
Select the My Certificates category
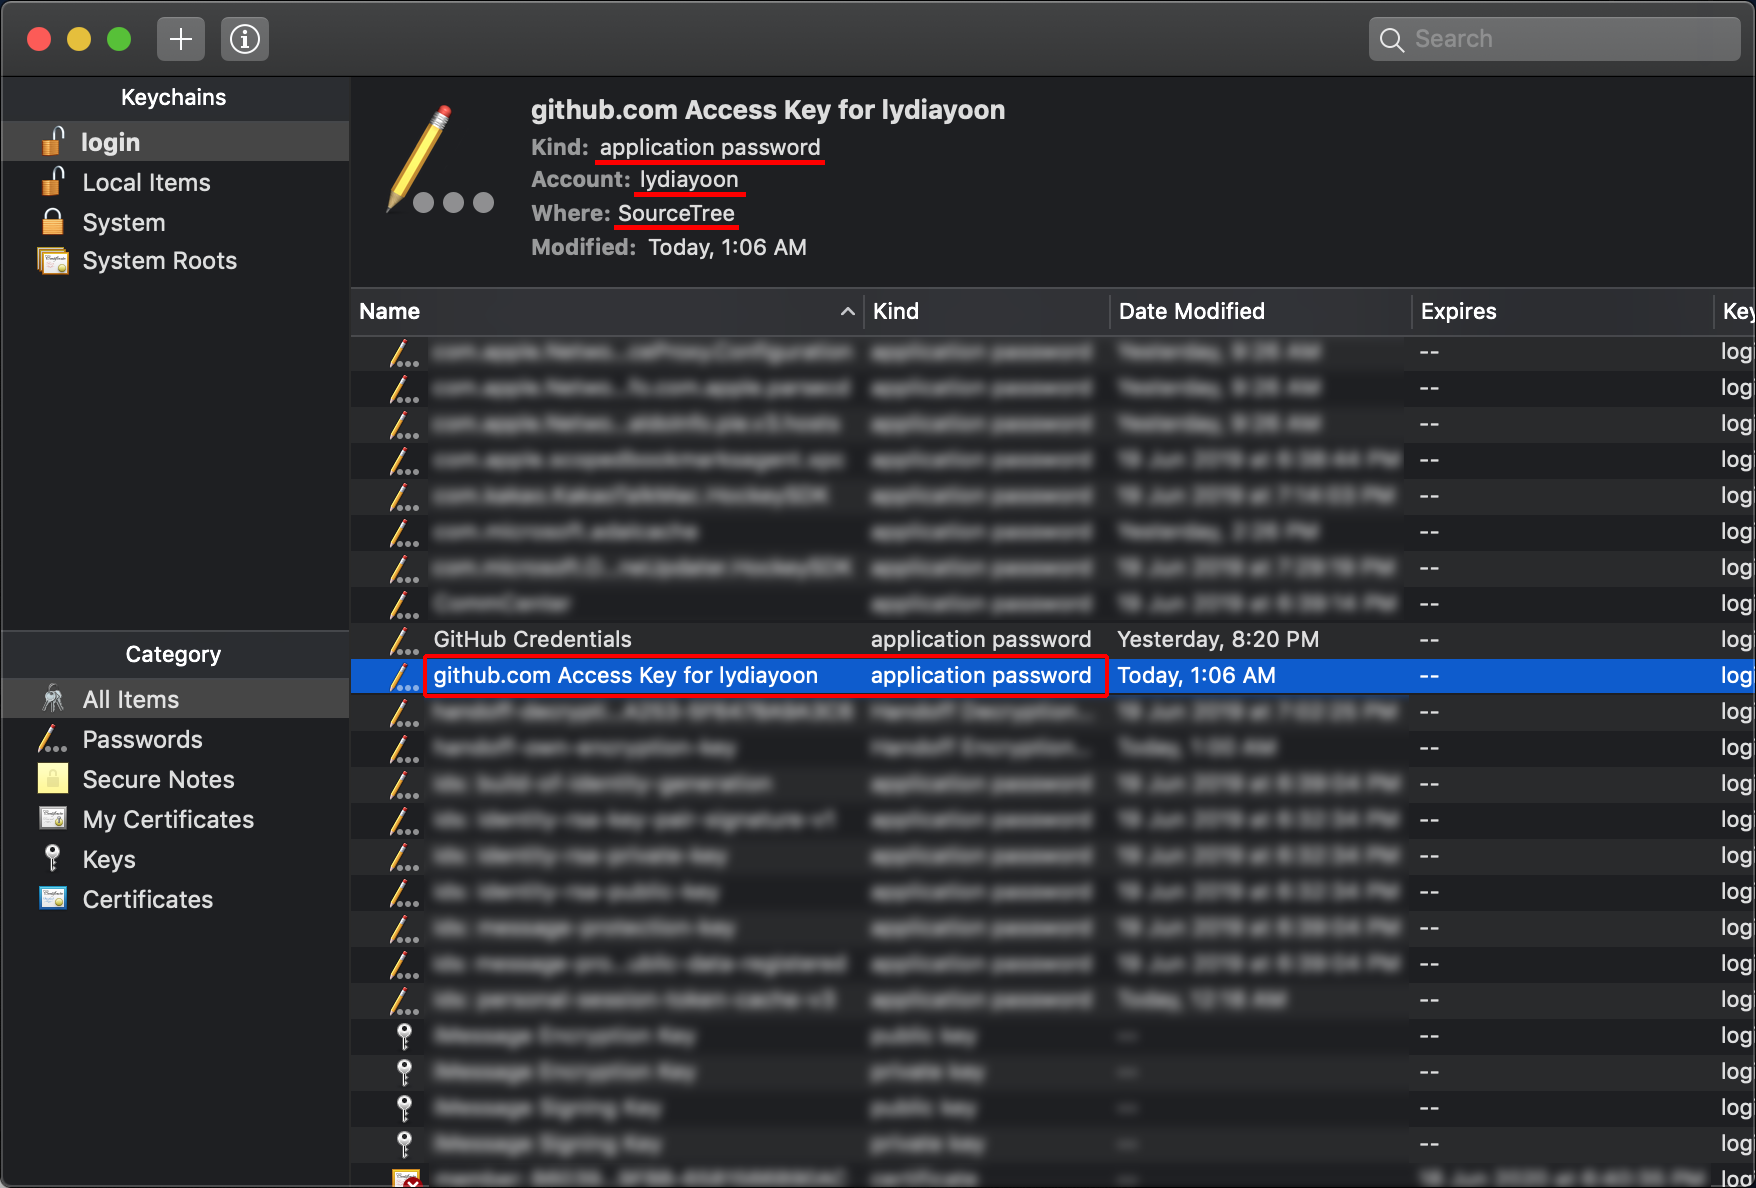coord(175,819)
